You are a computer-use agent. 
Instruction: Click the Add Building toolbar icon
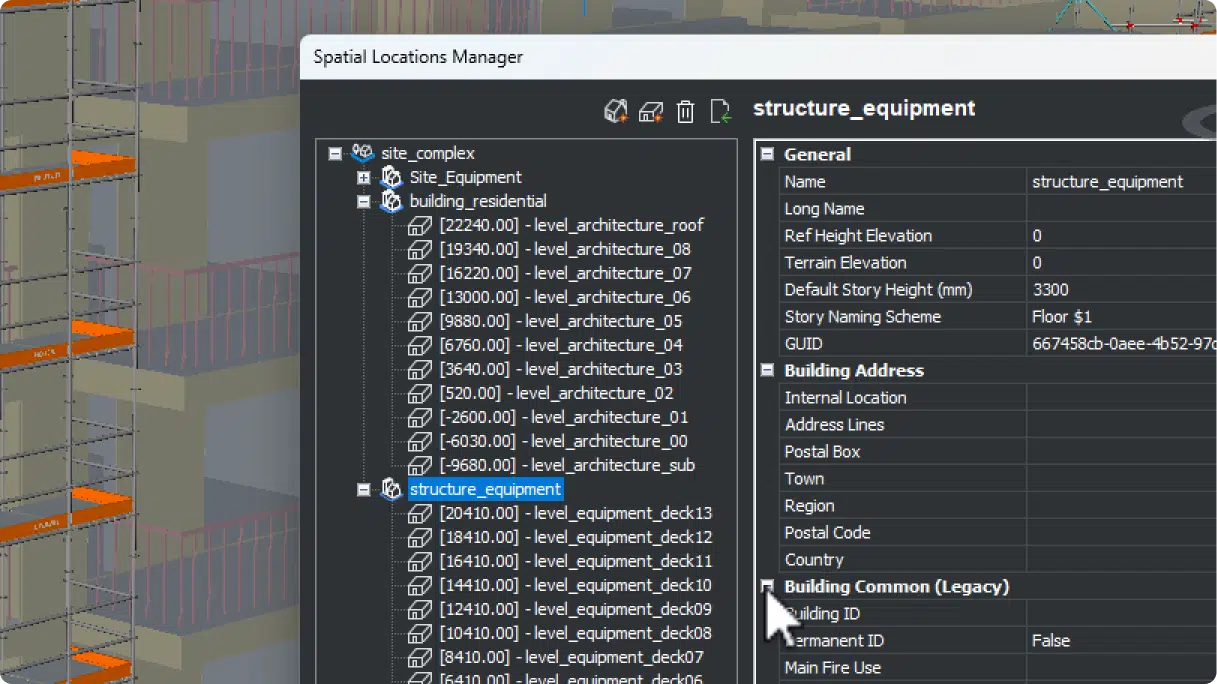coord(617,111)
